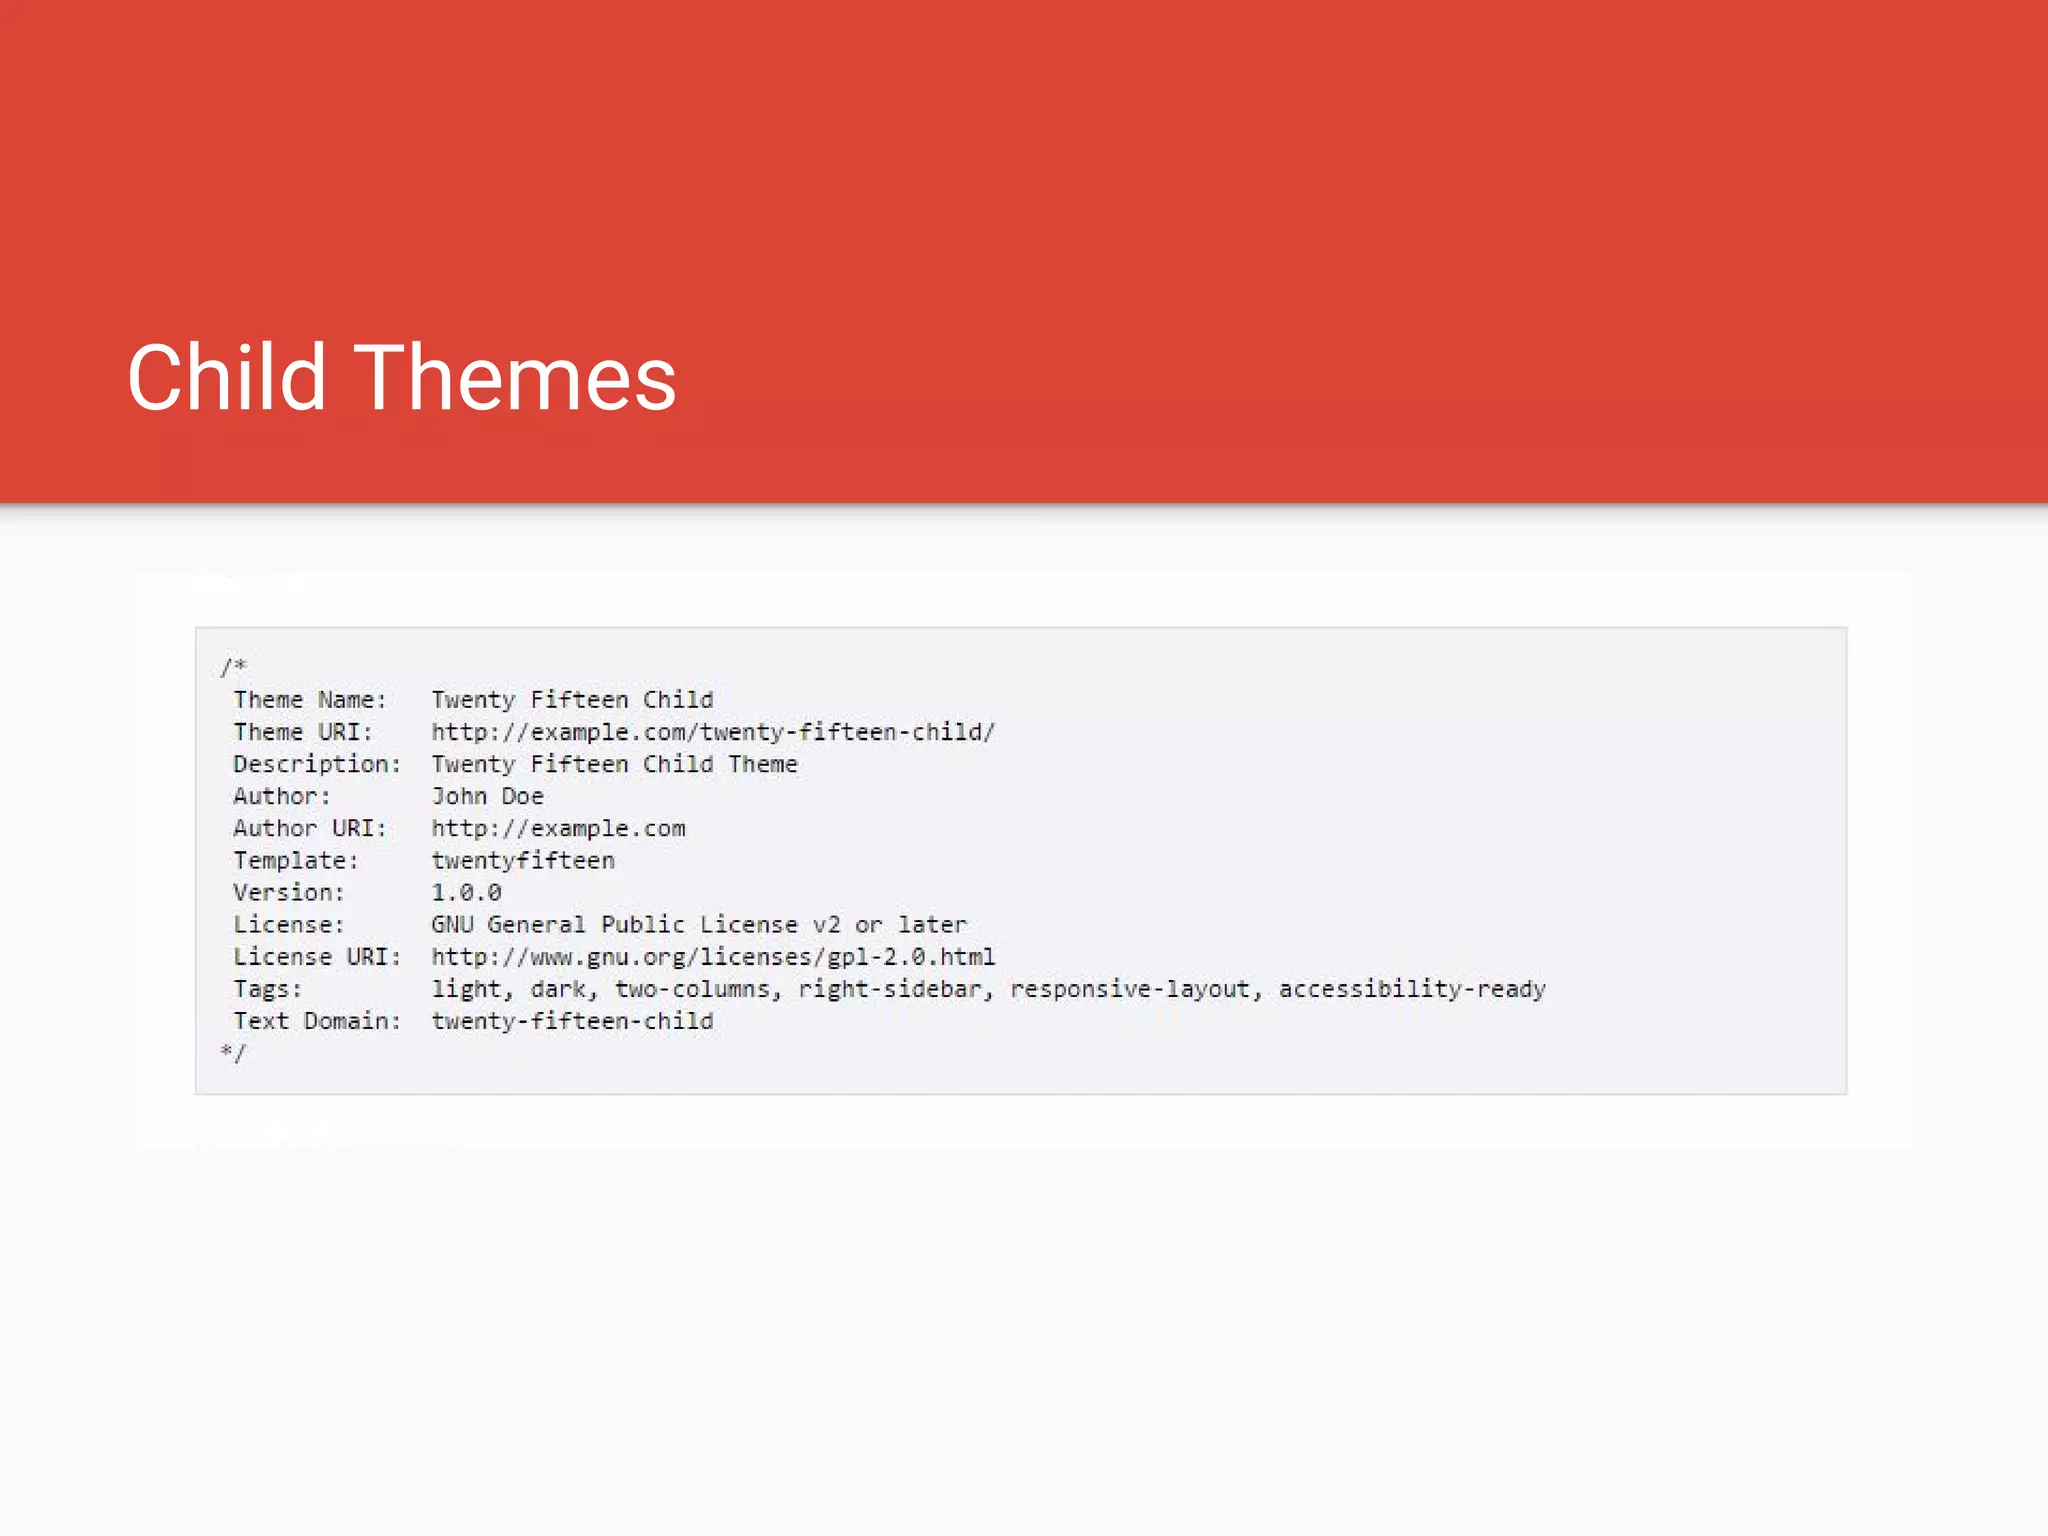Select the 'twentyfifteen' template value
2048x1536 pixels.
click(523, 860)
